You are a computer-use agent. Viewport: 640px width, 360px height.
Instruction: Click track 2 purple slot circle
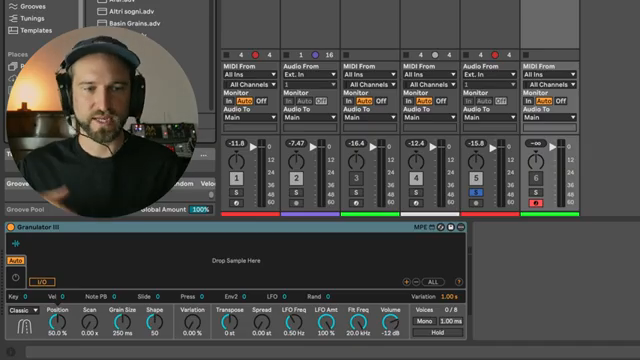[x=315, y=55]
